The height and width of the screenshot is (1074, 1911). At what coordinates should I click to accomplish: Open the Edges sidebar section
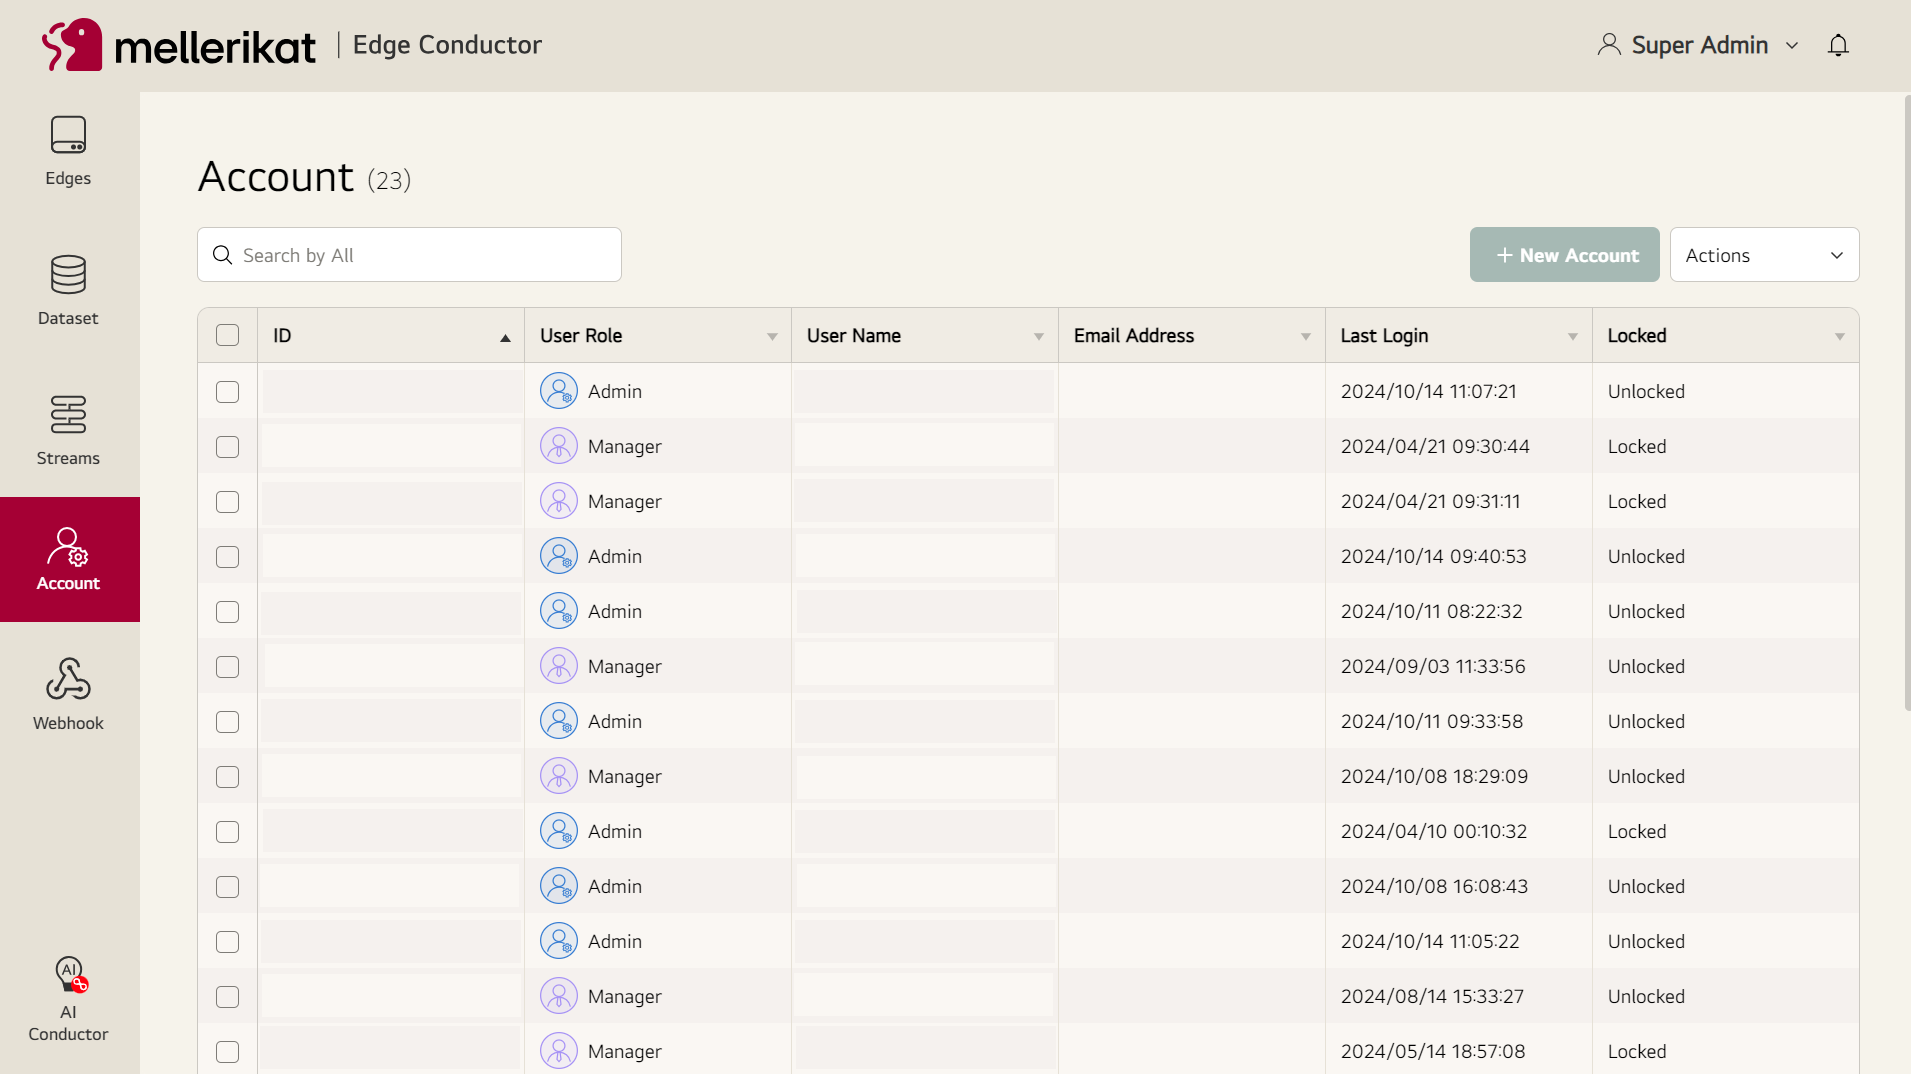pos(68,151)
